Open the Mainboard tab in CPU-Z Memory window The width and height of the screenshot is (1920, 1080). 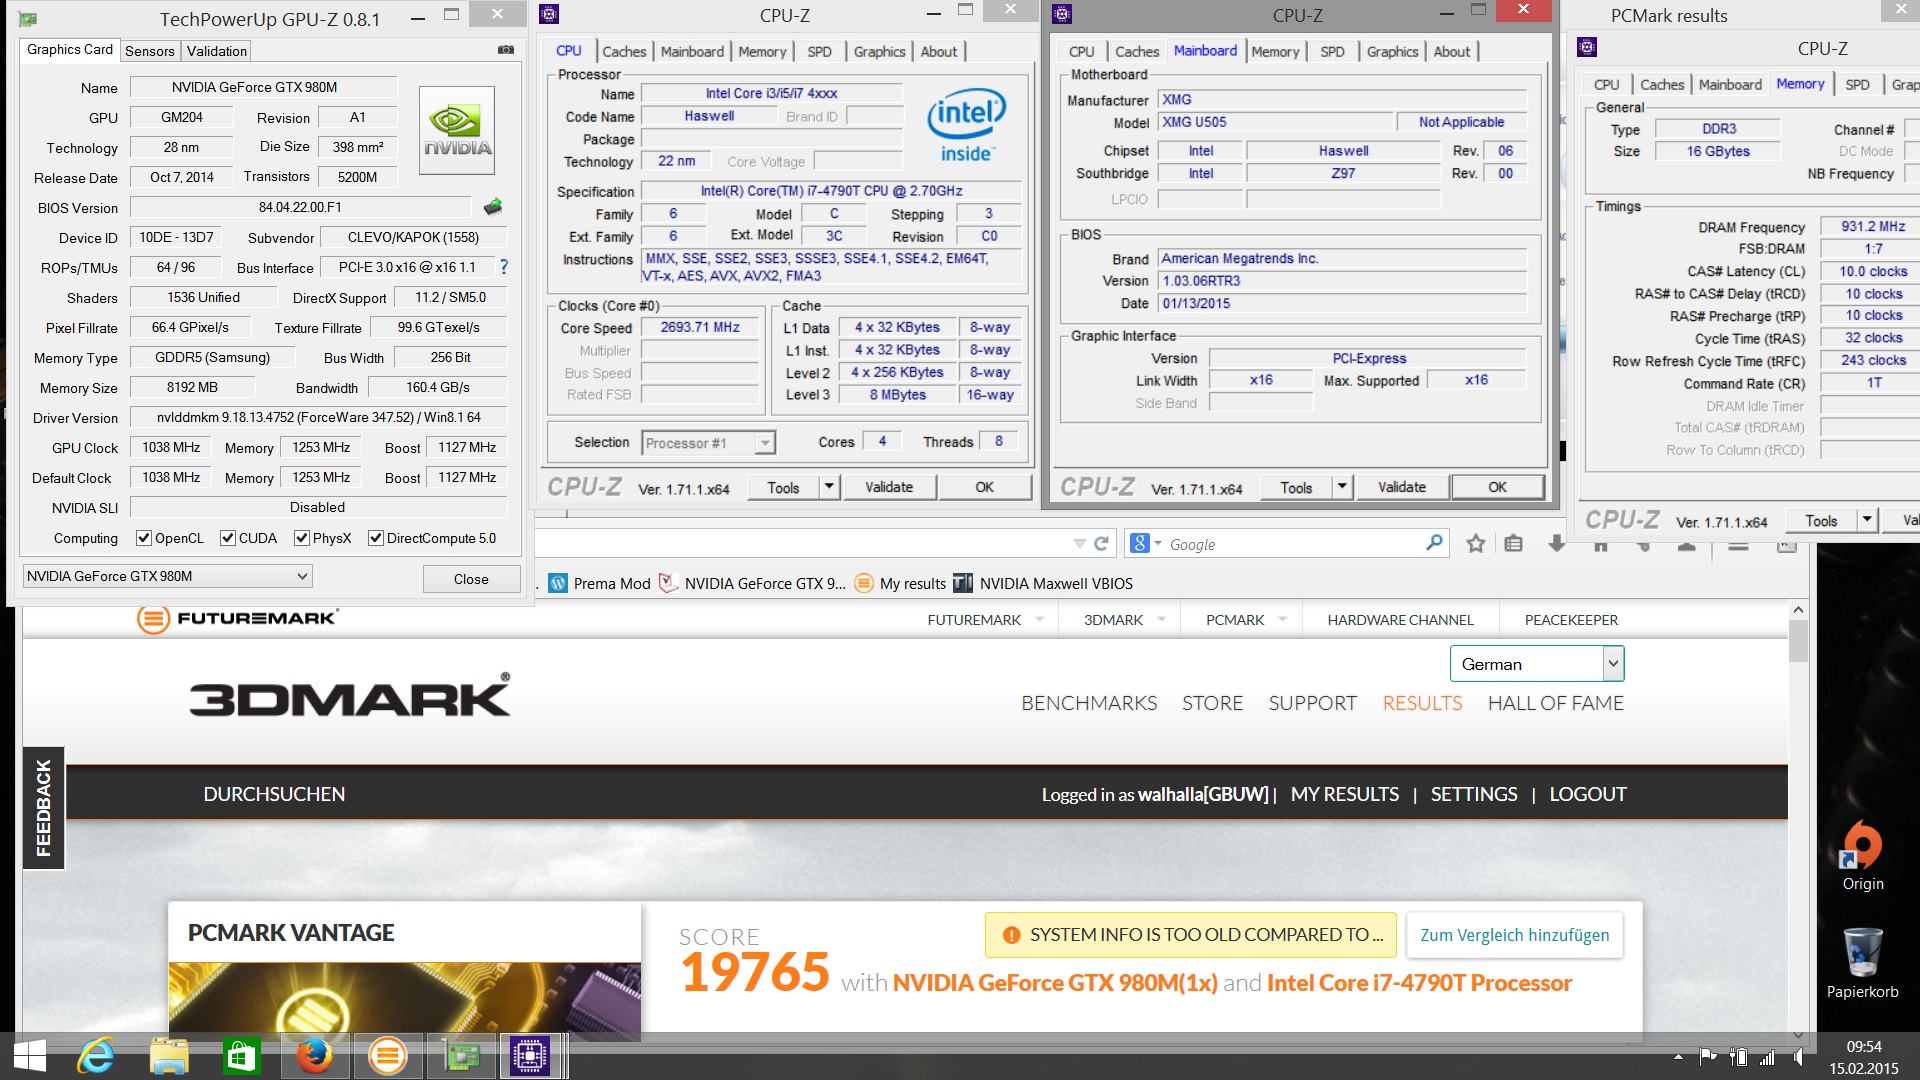point(1730,84)
